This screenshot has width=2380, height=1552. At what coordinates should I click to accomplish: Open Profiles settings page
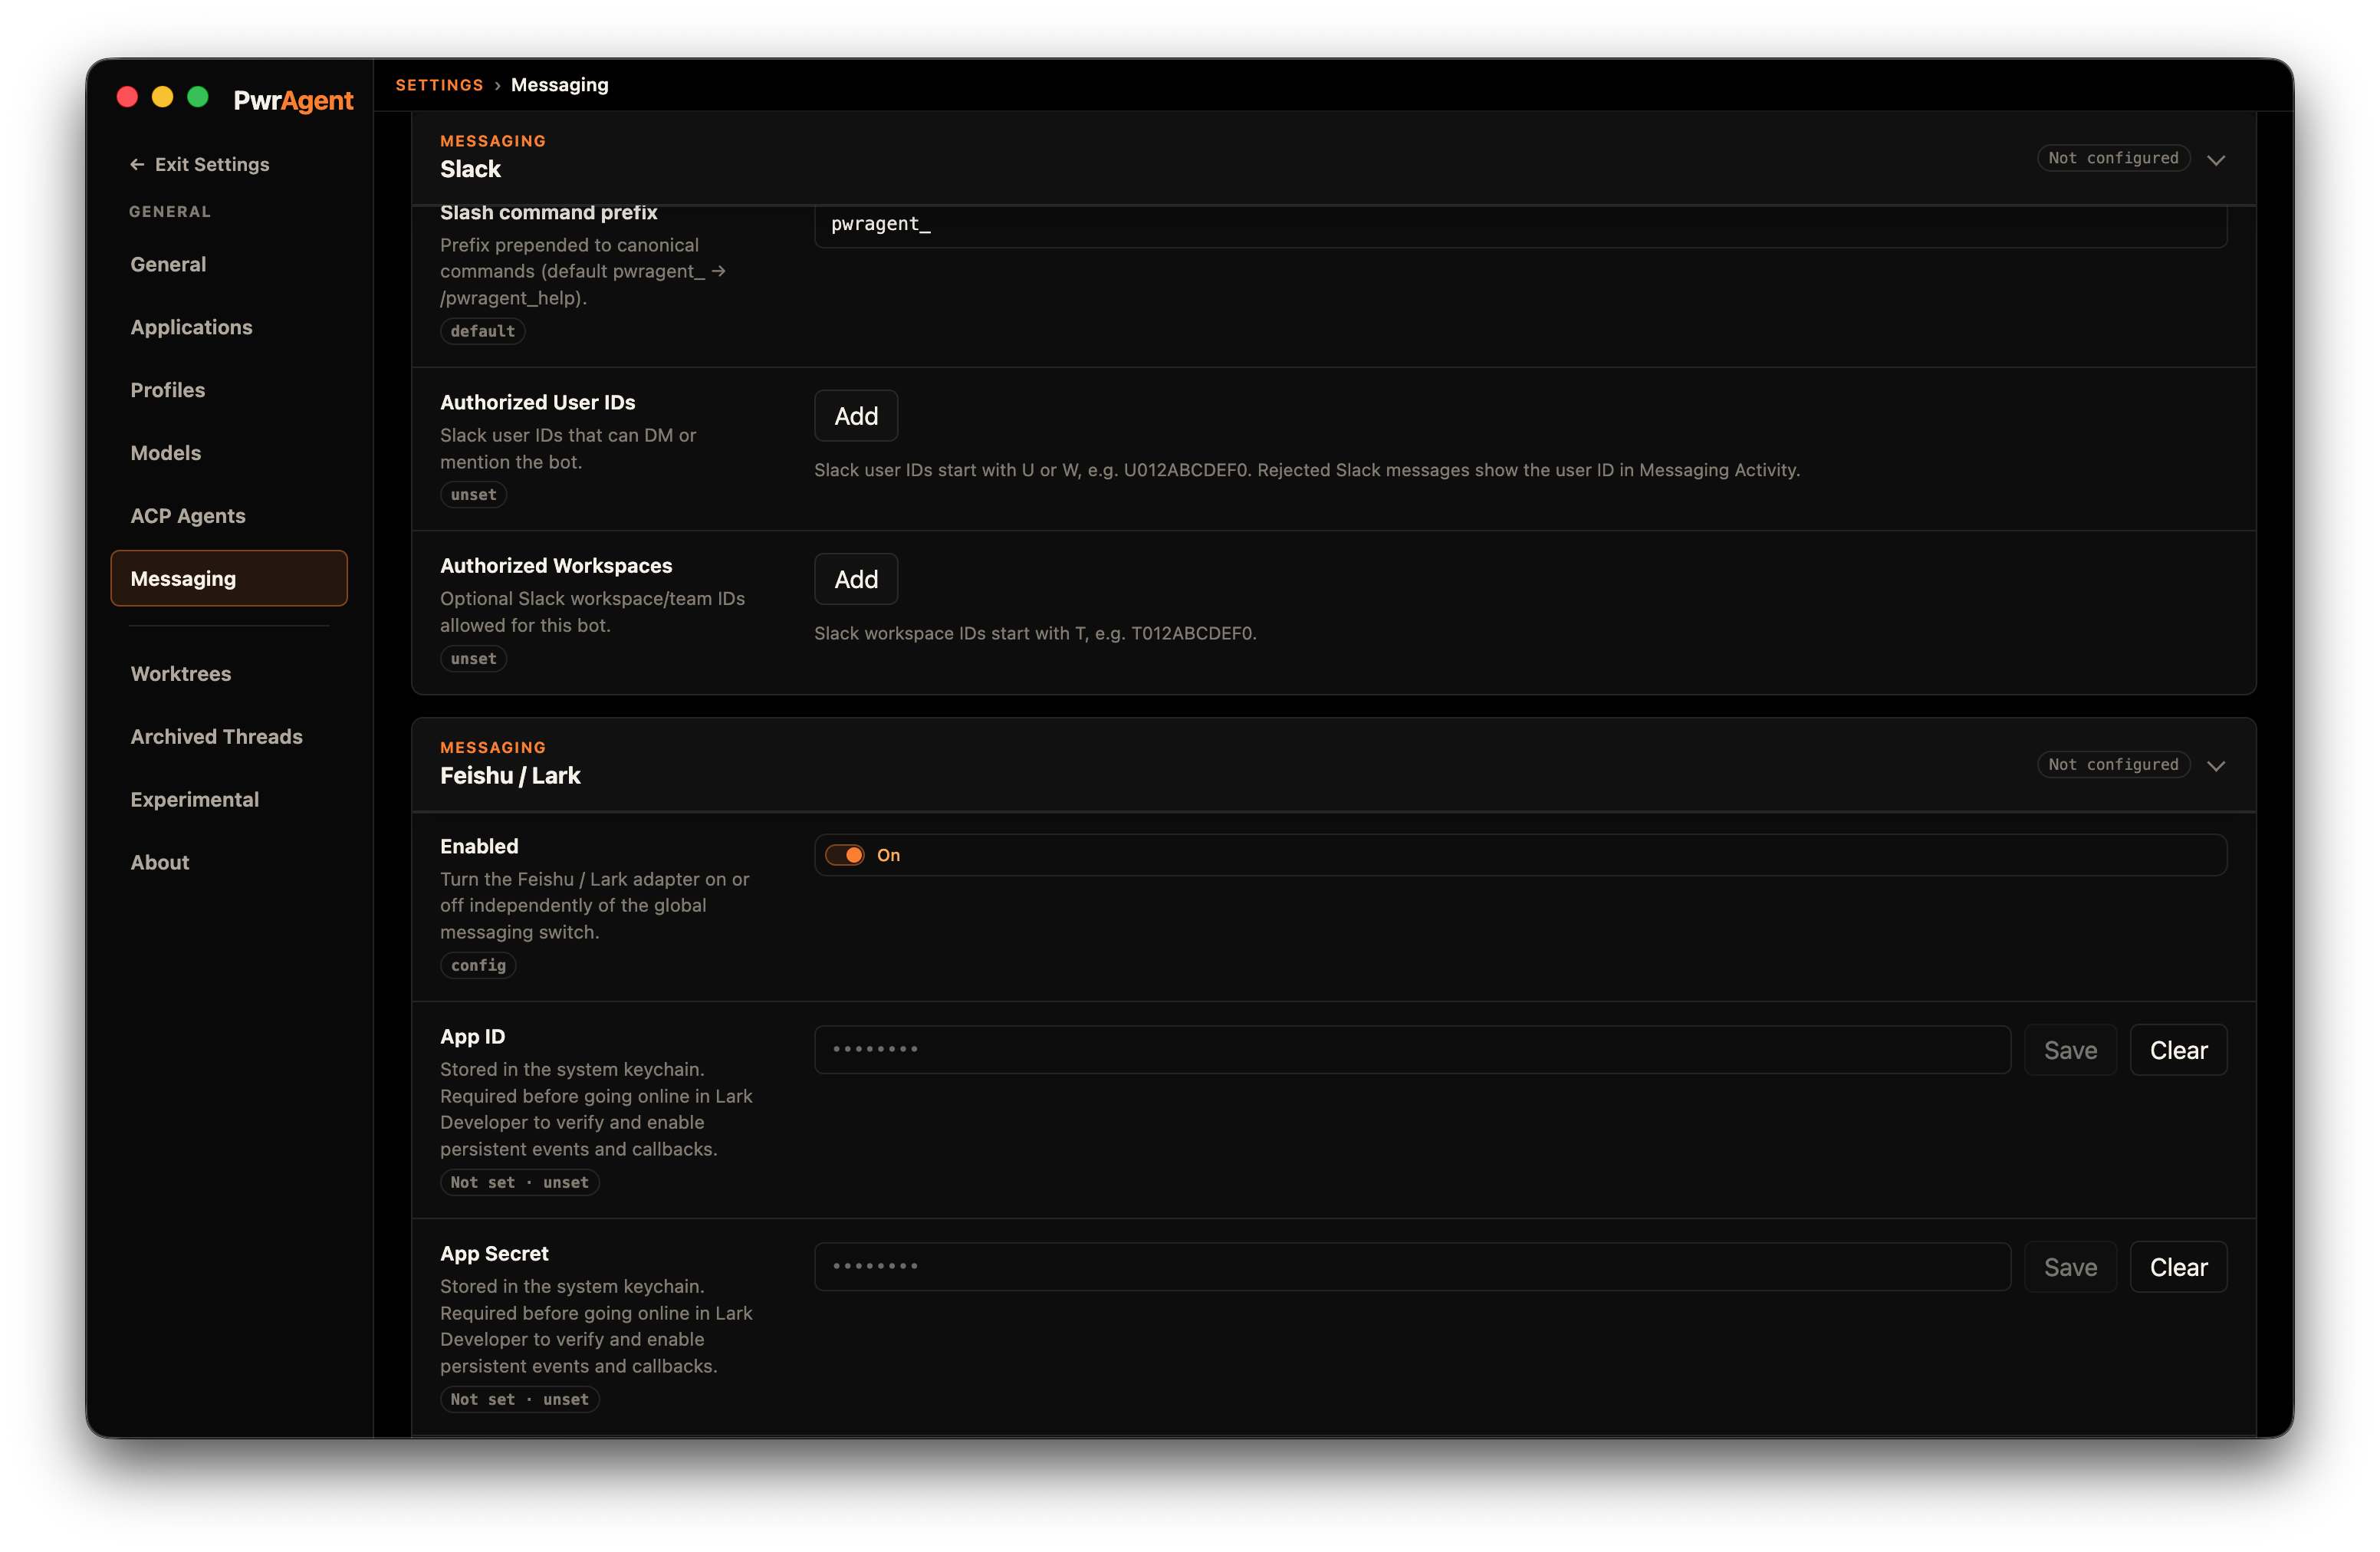click(229, 390)
